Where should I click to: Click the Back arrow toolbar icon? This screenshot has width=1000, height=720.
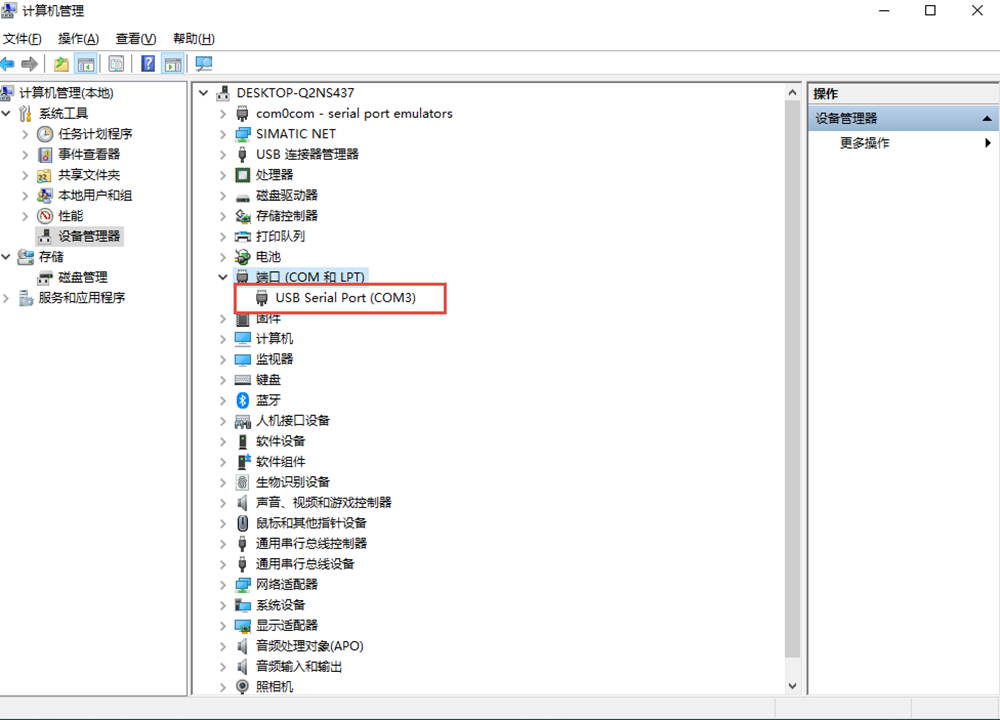tap(9, 64)
